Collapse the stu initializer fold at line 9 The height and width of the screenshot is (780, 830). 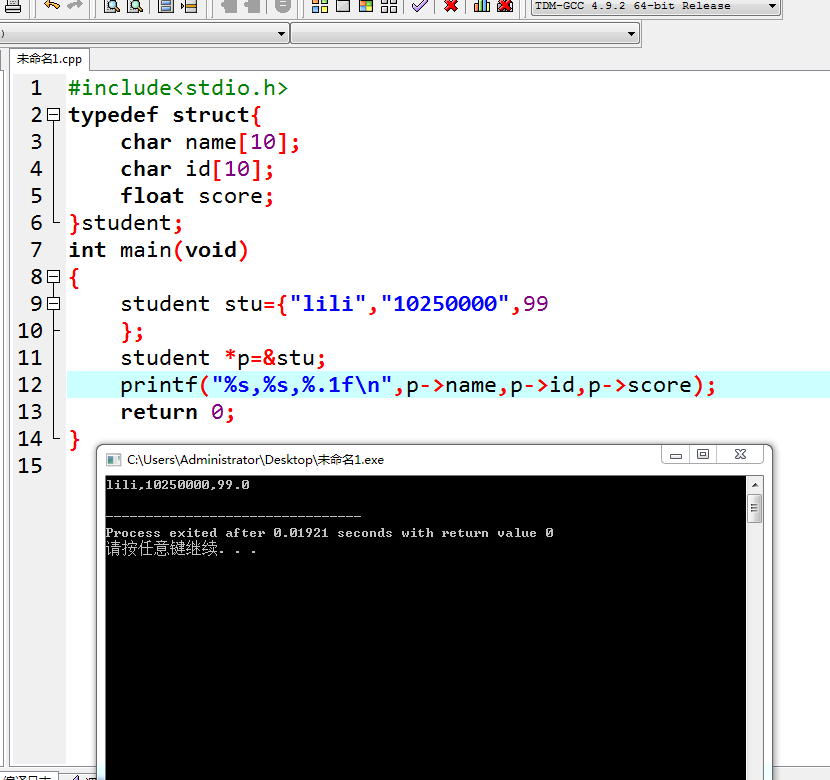[53, 303]
